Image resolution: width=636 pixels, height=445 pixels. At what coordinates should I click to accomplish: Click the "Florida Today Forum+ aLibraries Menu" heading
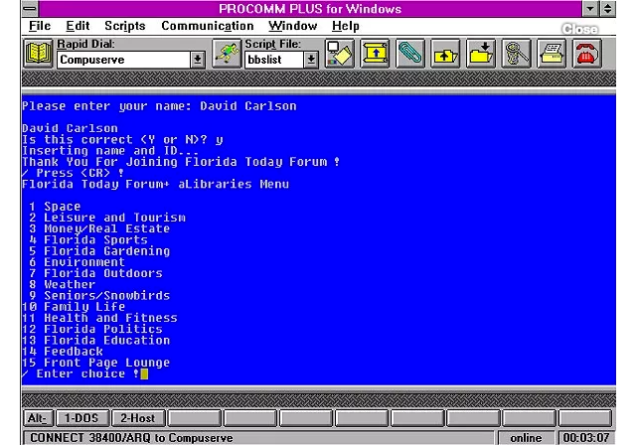tap(156, 185)
